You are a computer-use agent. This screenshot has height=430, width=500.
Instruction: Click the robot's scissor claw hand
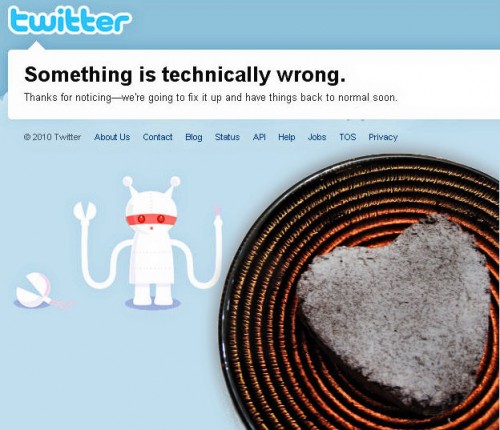85,212
